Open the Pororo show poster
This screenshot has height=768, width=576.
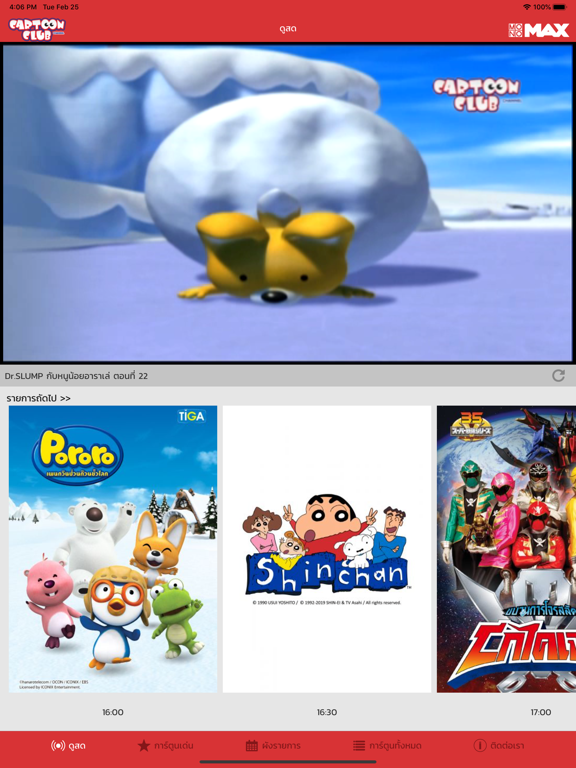point(113,549)
